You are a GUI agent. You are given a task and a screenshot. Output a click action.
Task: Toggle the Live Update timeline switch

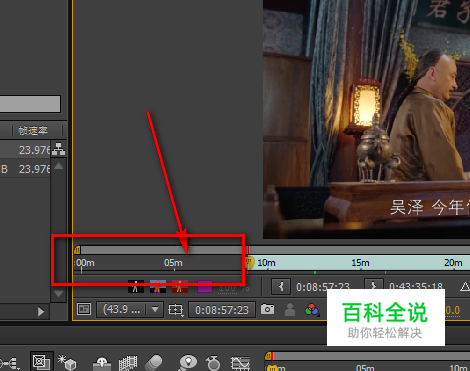pyautogui.click(x=41, y=361)
